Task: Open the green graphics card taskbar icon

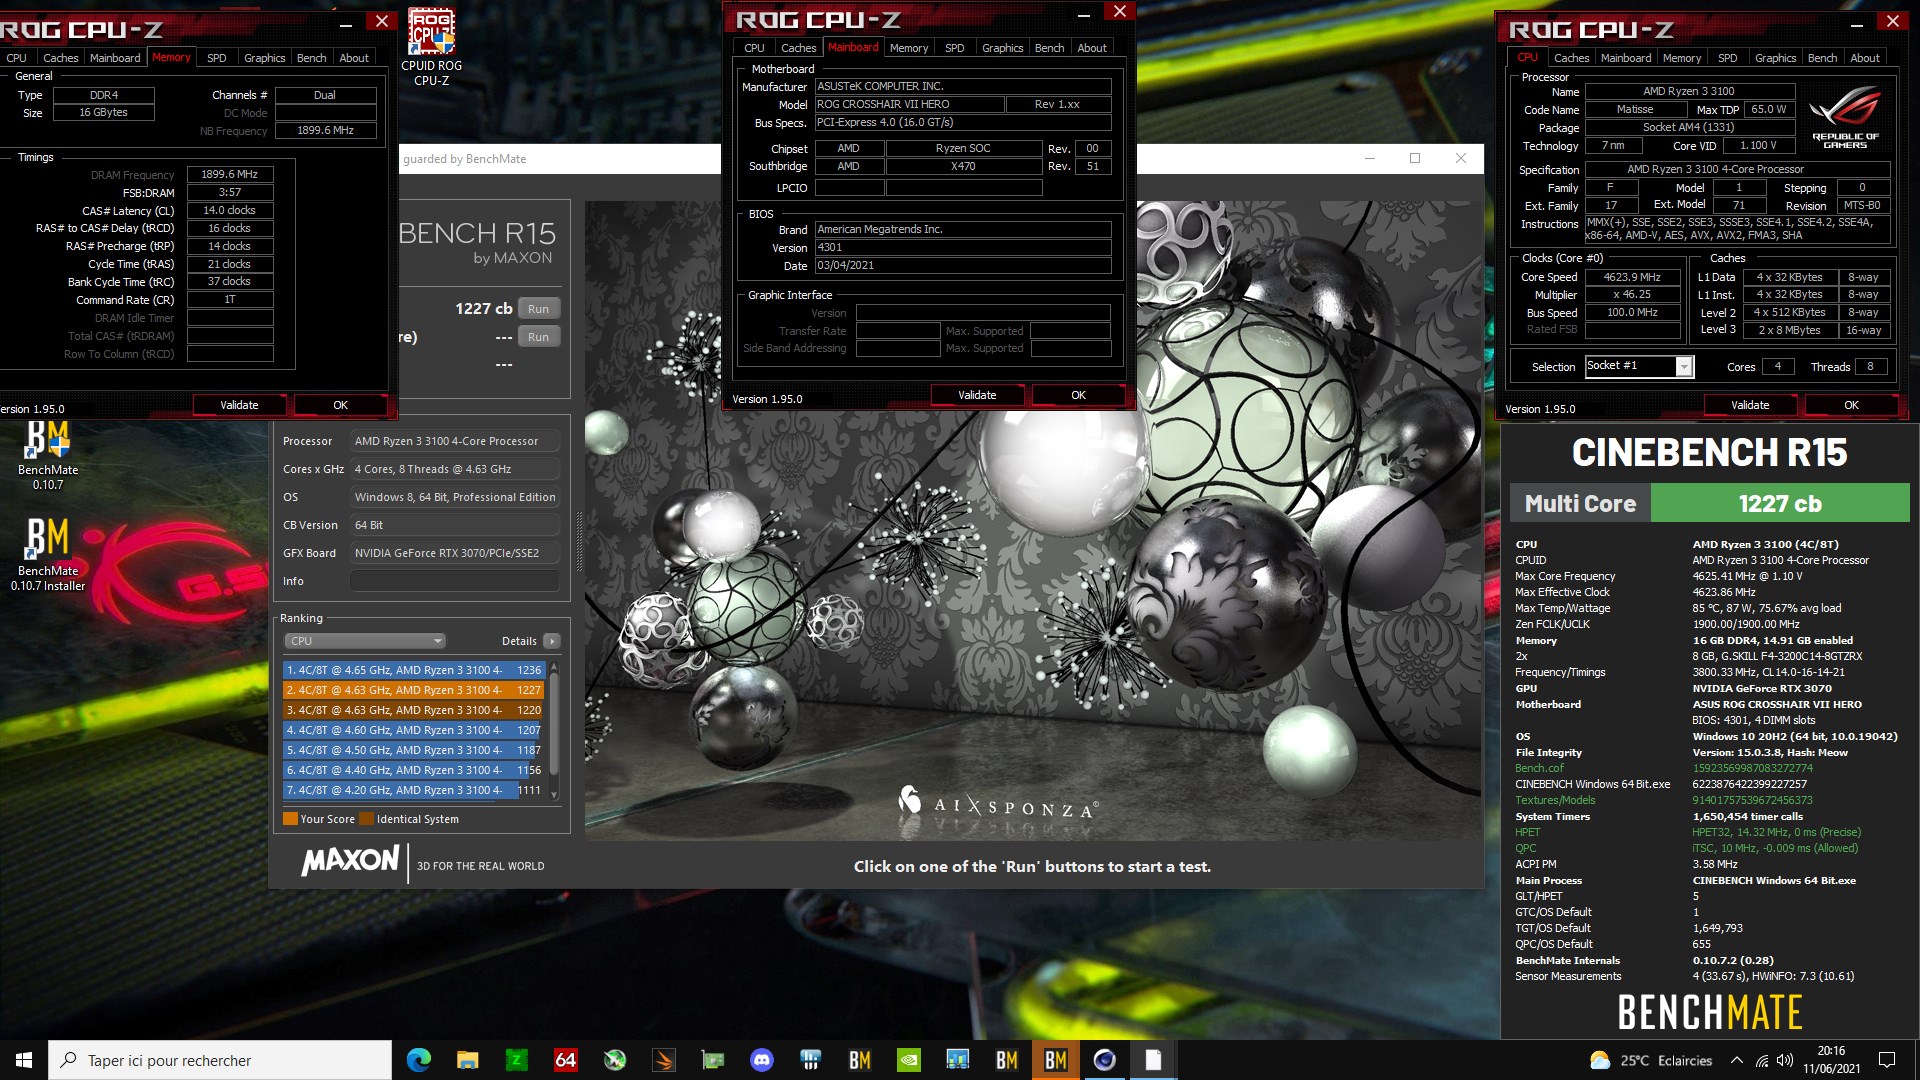Action: point(712,1060)
